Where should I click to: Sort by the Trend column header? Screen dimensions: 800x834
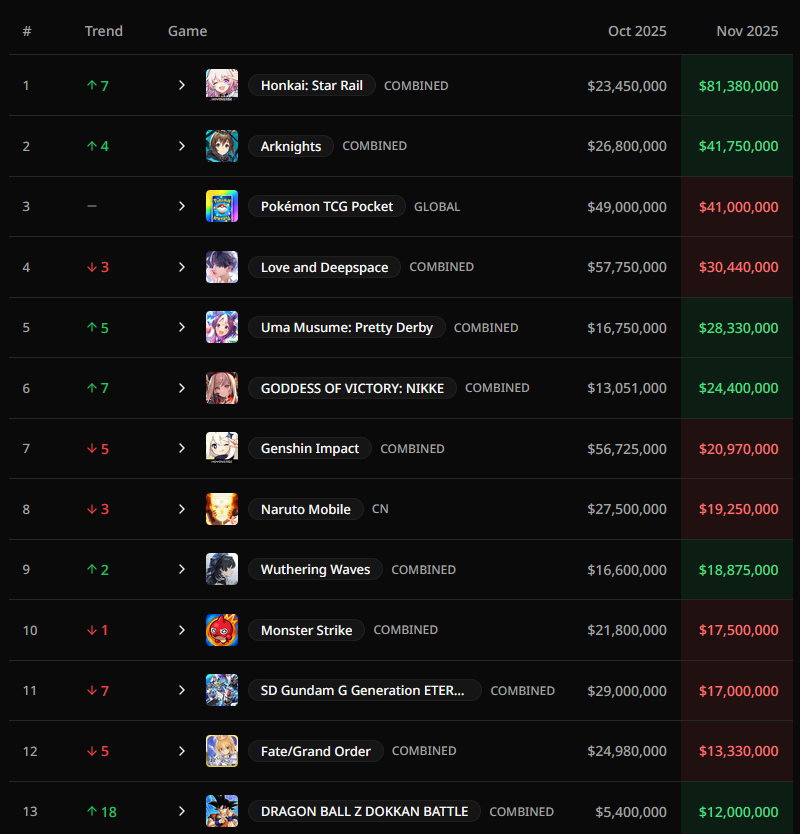pos(104,31)
